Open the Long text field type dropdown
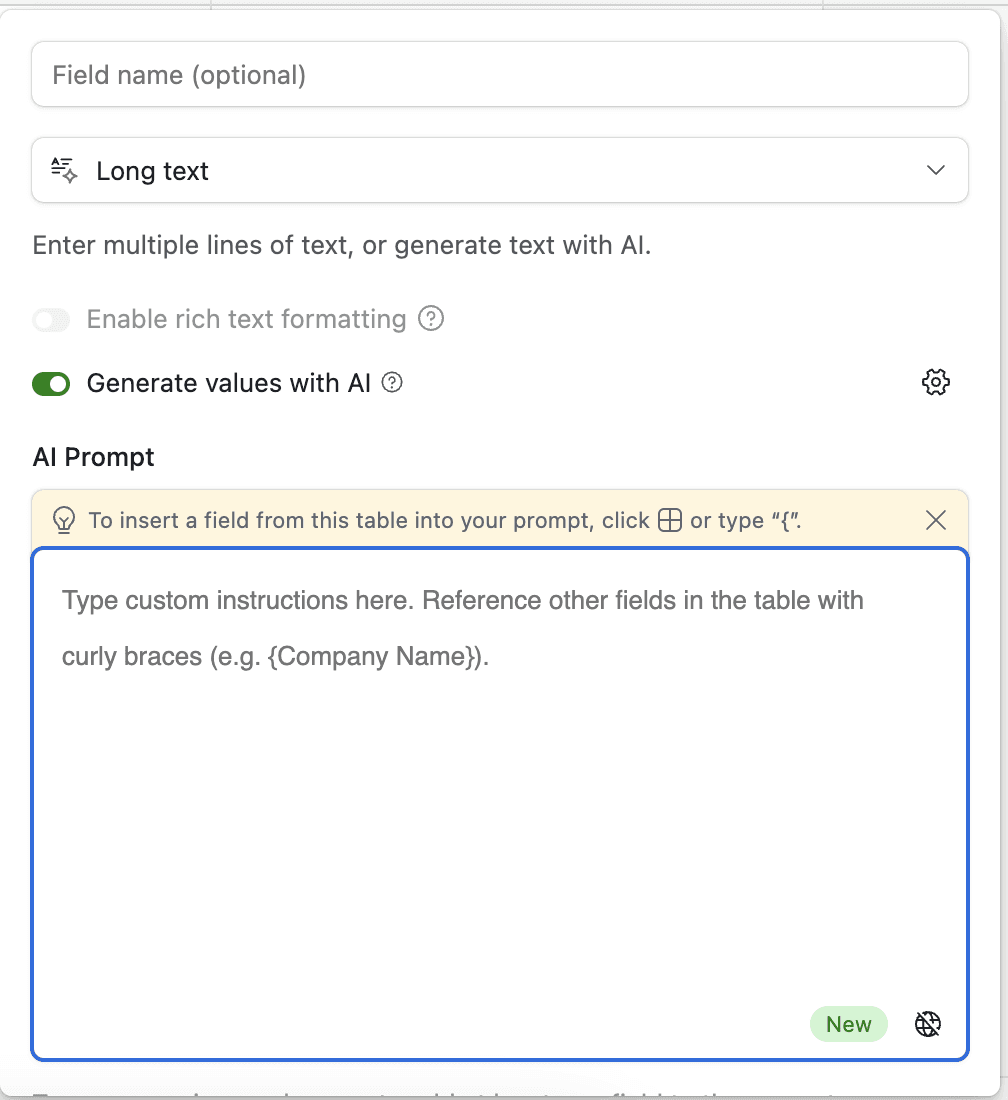The width and height of the screenshot is (1008, 1100). pyautogui.click(x=499, y=170)
